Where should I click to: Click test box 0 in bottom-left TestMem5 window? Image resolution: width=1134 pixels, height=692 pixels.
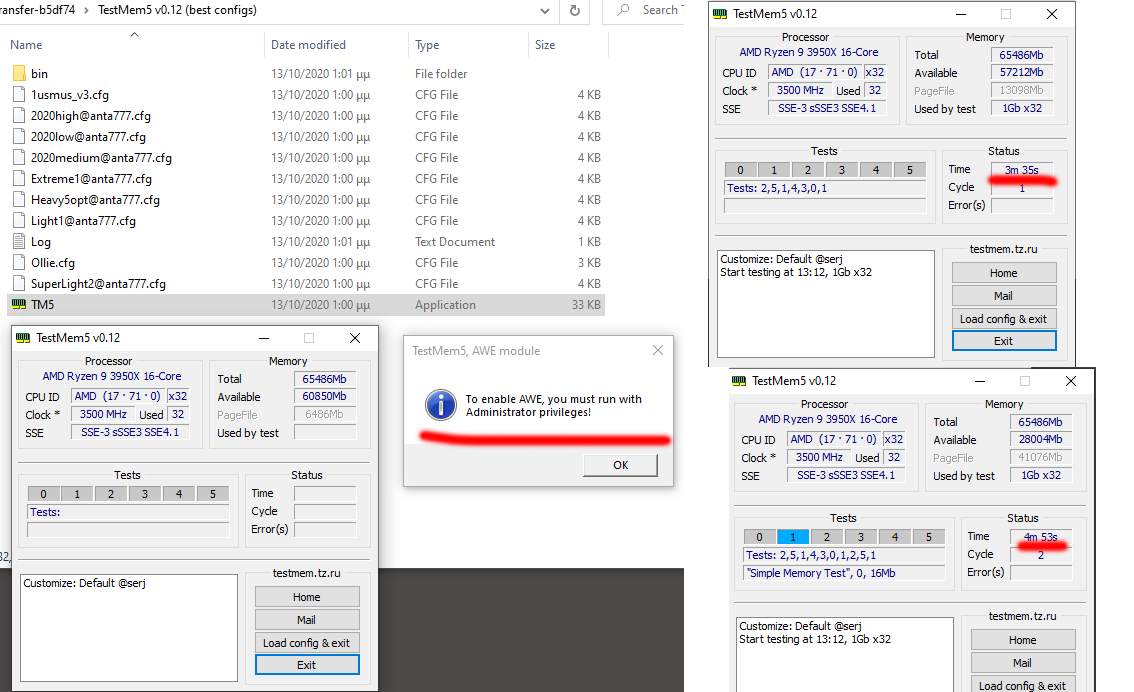[43, 494]
